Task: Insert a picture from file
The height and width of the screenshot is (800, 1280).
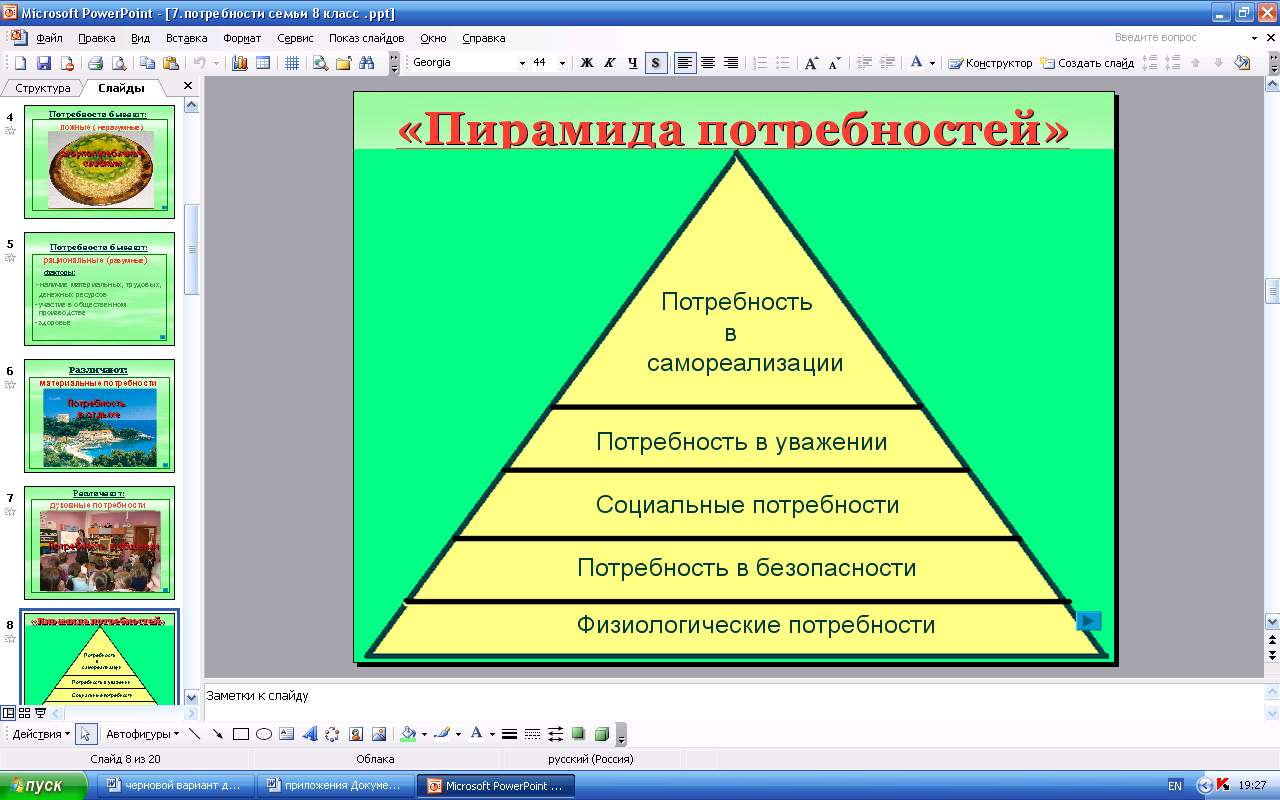Action: (x=379, y=734)
